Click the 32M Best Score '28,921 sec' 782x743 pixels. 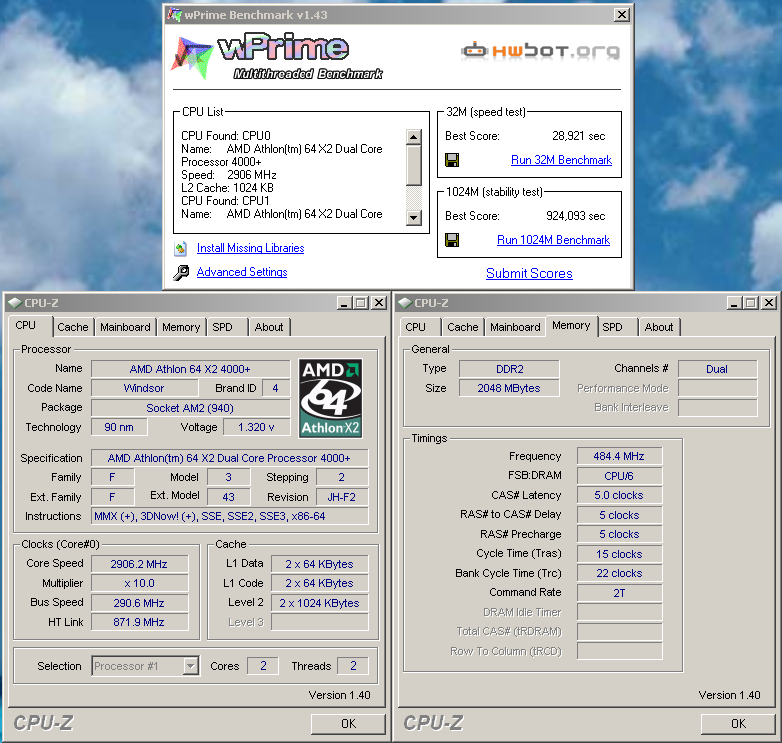tap(579, 136)
